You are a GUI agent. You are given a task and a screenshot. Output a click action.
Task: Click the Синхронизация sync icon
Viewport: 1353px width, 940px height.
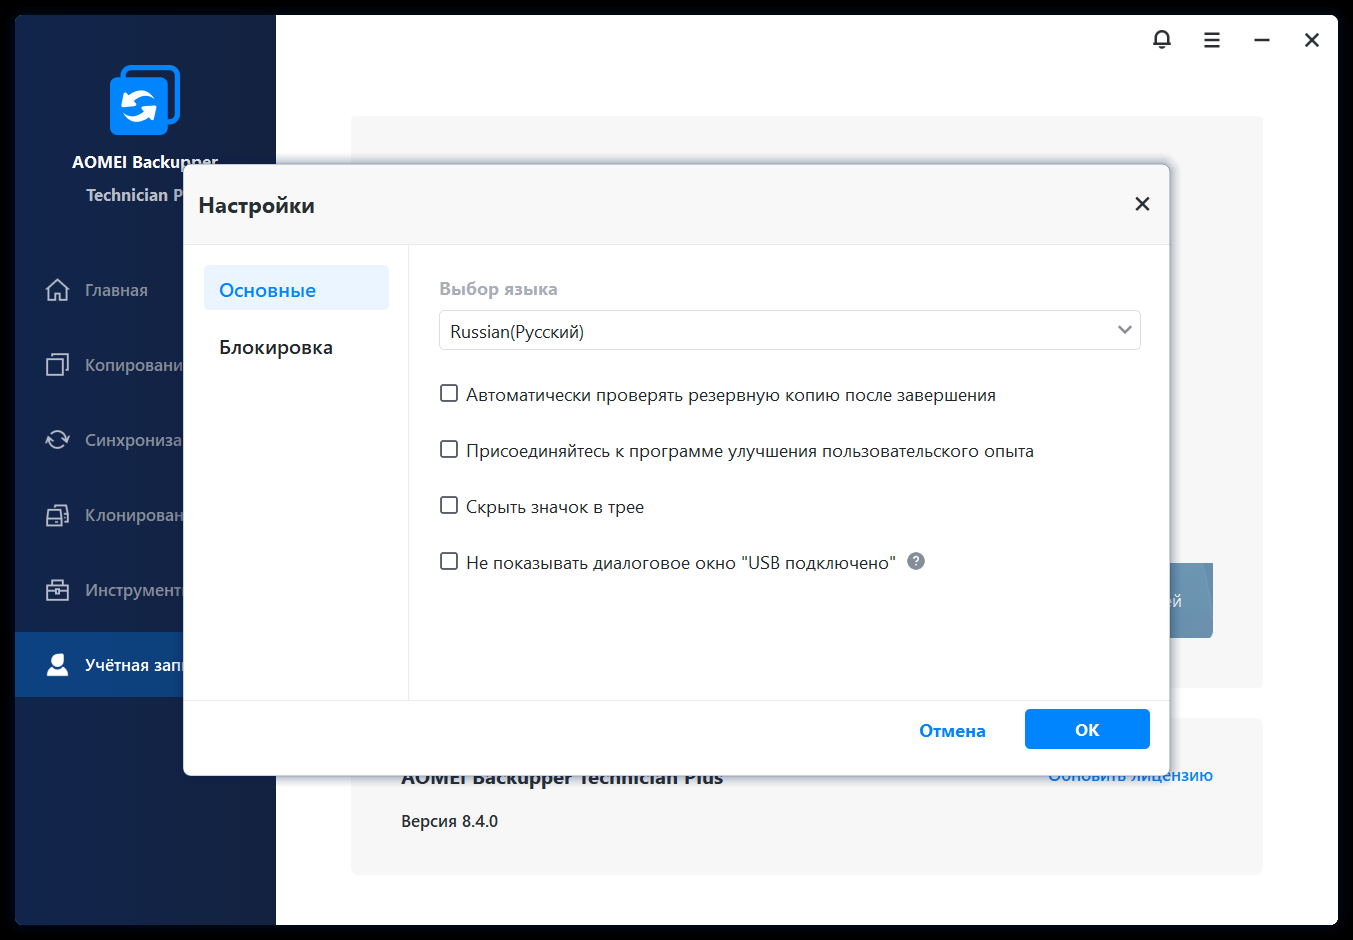coord(57,440)
